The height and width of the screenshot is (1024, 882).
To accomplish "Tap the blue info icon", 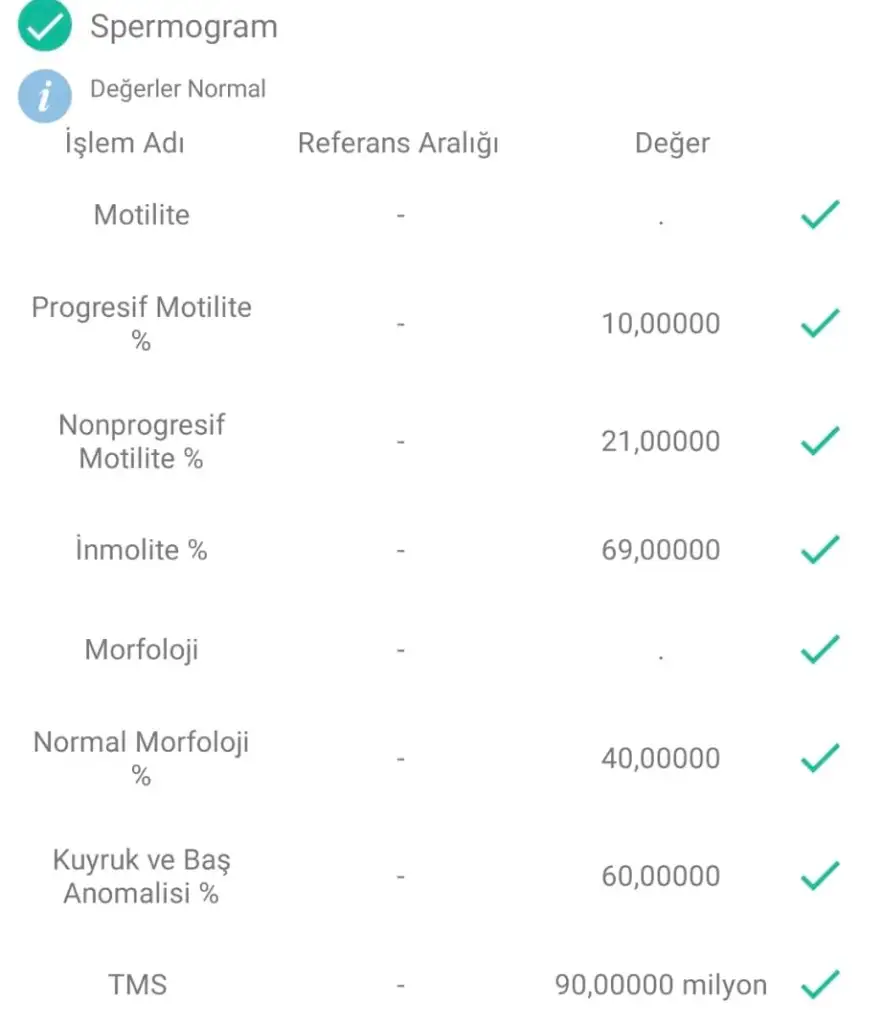I will click(x=45, y=97).
